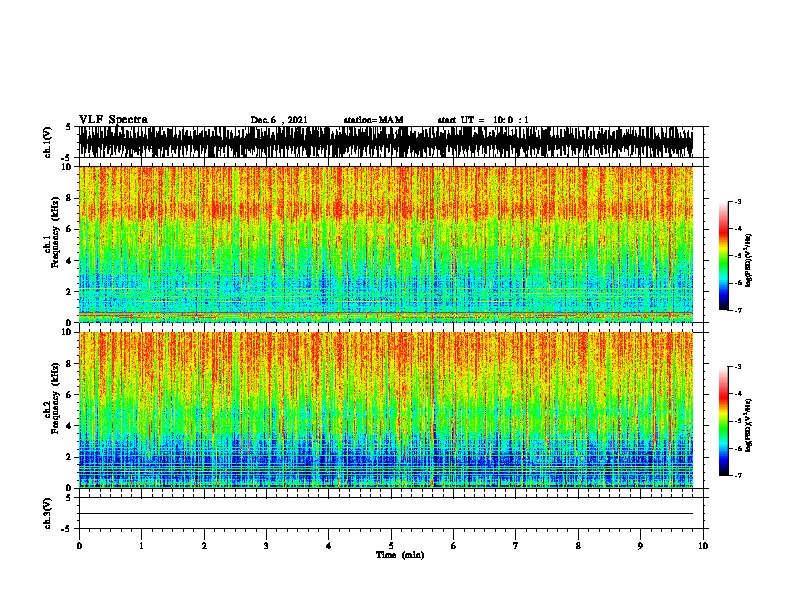Click time-axis tick label "9"
The height and width of the screenshot is (612, 792).
click(x=640, y=545)
